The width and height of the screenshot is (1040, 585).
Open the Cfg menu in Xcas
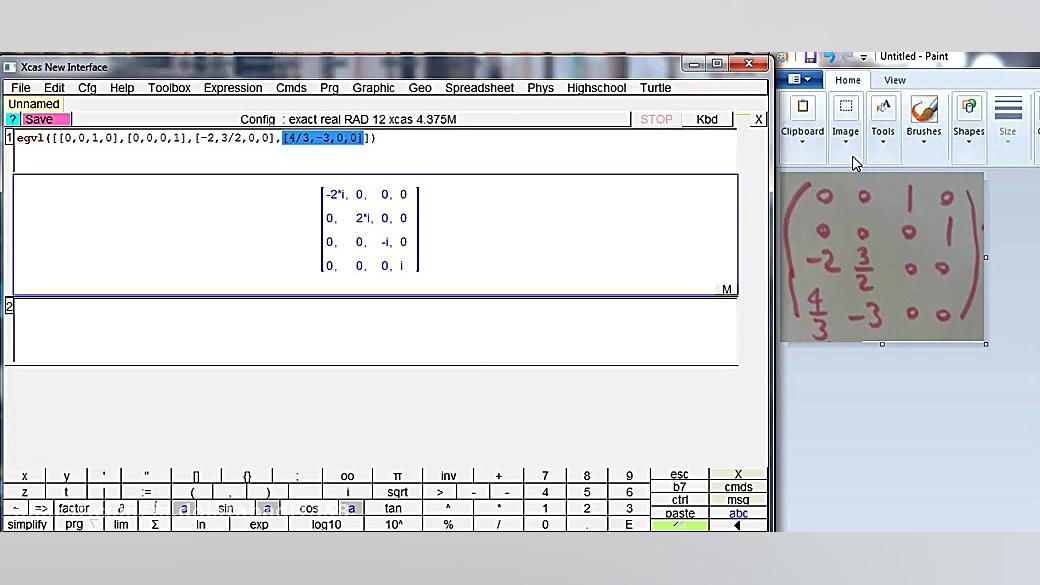click(x=87, y=88)
